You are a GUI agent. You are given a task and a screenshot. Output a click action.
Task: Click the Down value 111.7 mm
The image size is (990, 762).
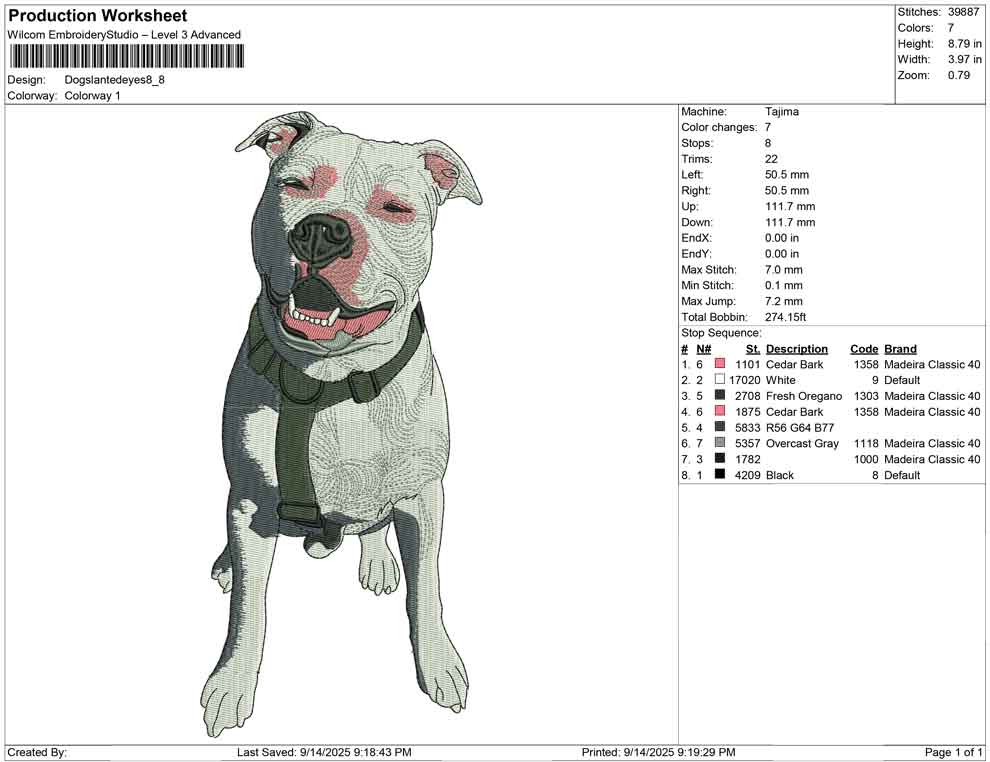790,222
